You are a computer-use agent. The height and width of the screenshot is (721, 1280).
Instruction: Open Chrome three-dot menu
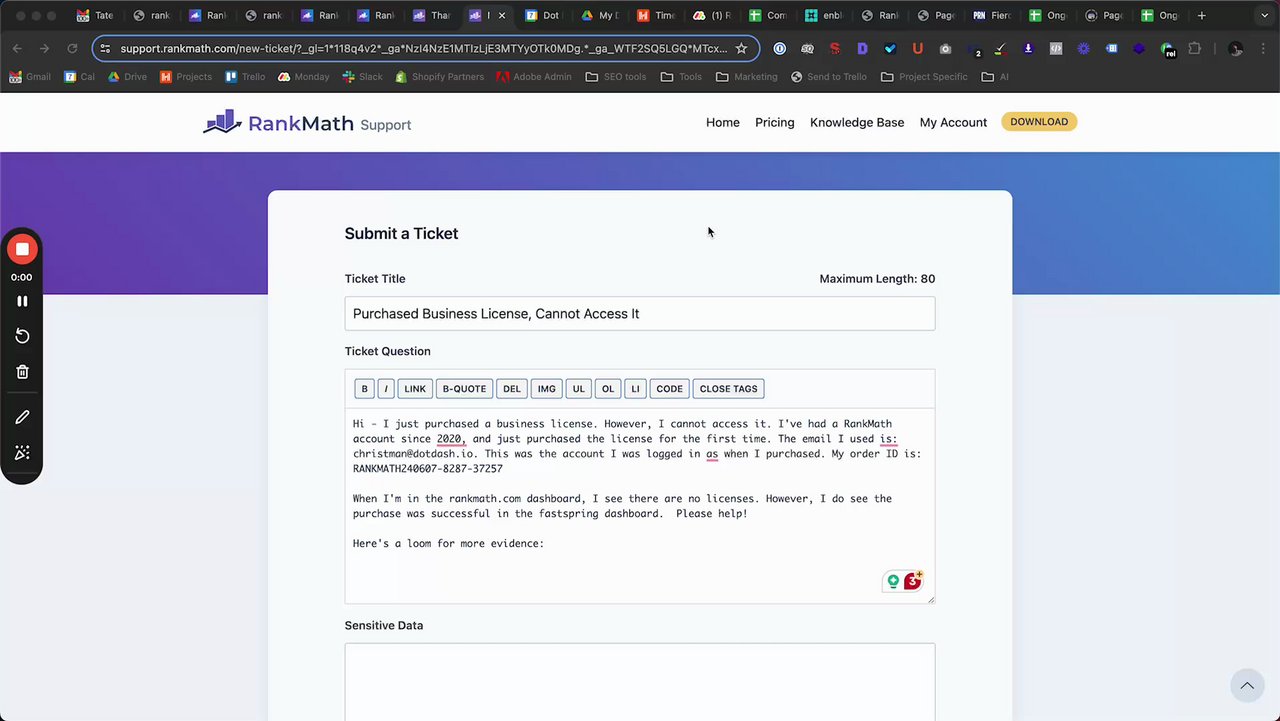[x=1262, y=48]
